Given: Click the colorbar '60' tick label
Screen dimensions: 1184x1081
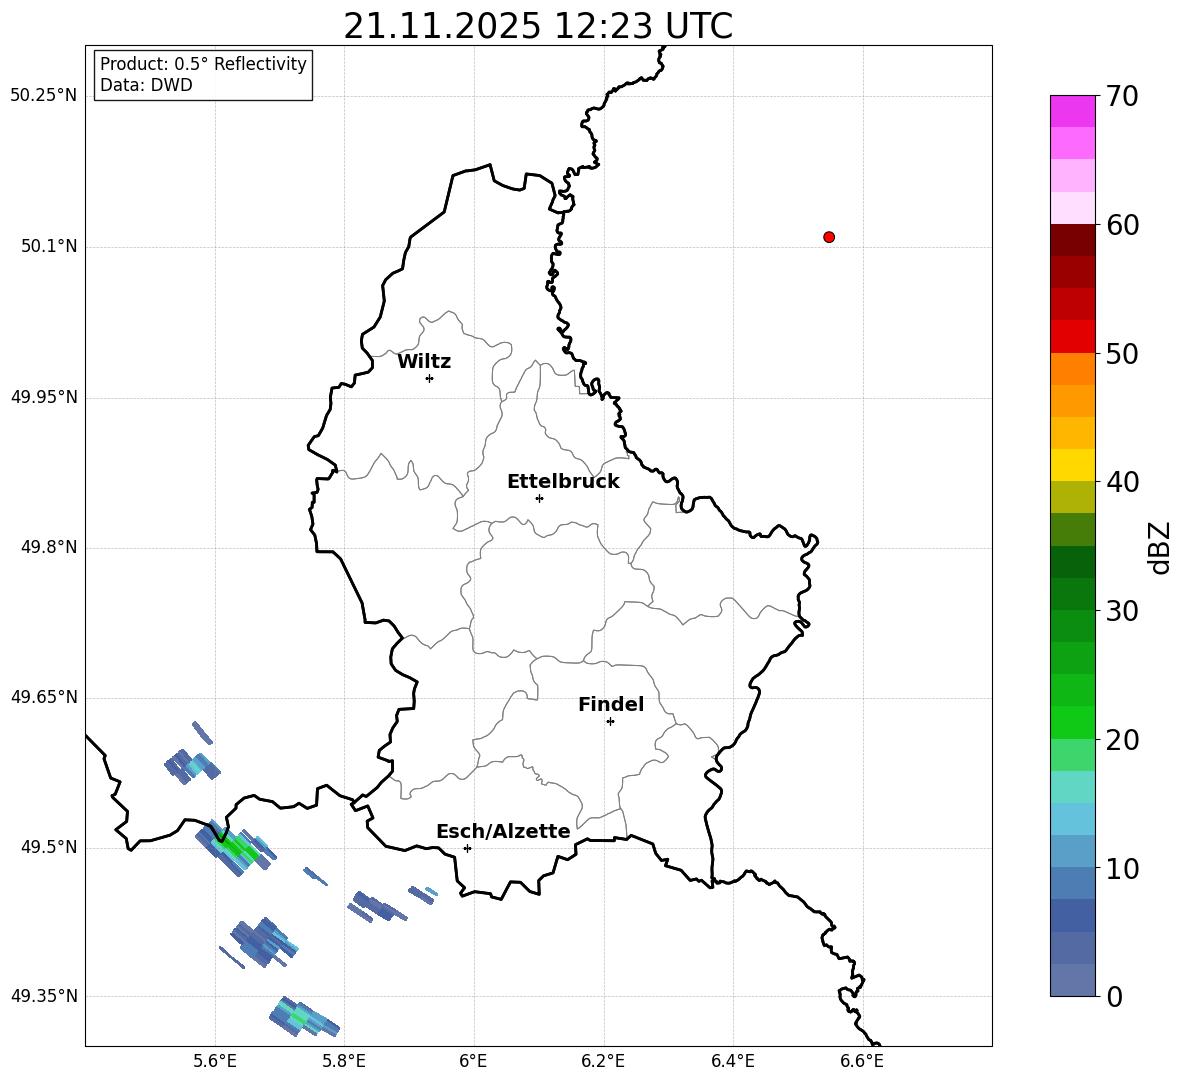Looking at the screenshot, I should tap(1122, 225).
